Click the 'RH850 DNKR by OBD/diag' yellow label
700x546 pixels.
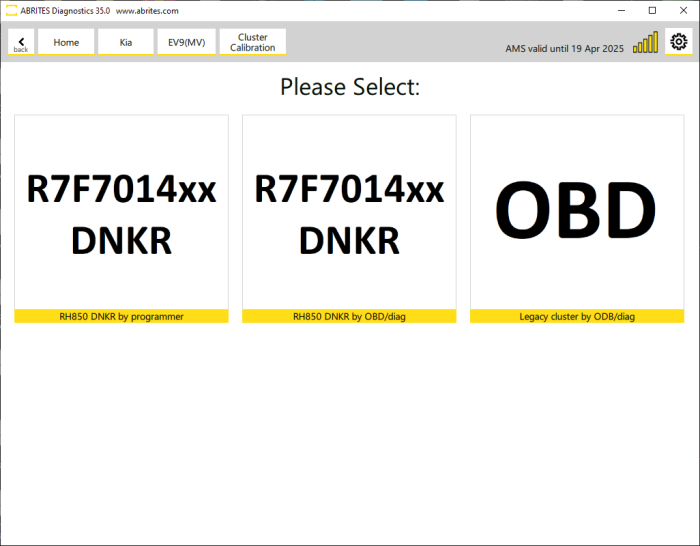pyautogui.click(x=349, y=316)
